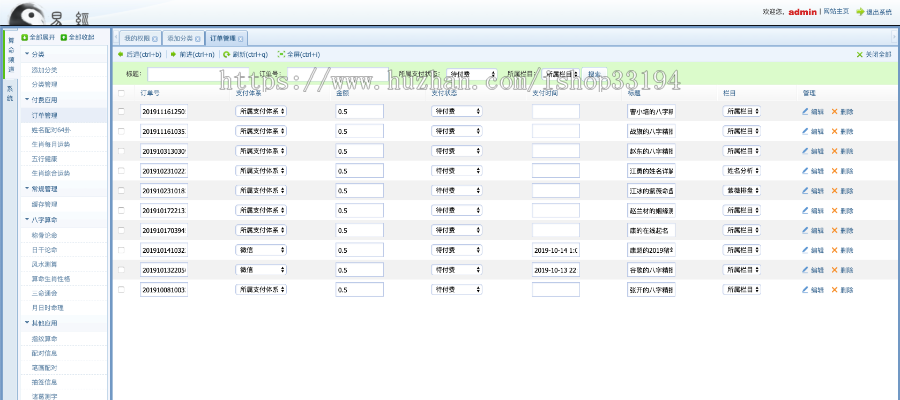Image resolution: width=900 pixels, height=400 pixels.
Task: Open the 所属栏目 filter dropdown beside search
Action: pos(561,74)
